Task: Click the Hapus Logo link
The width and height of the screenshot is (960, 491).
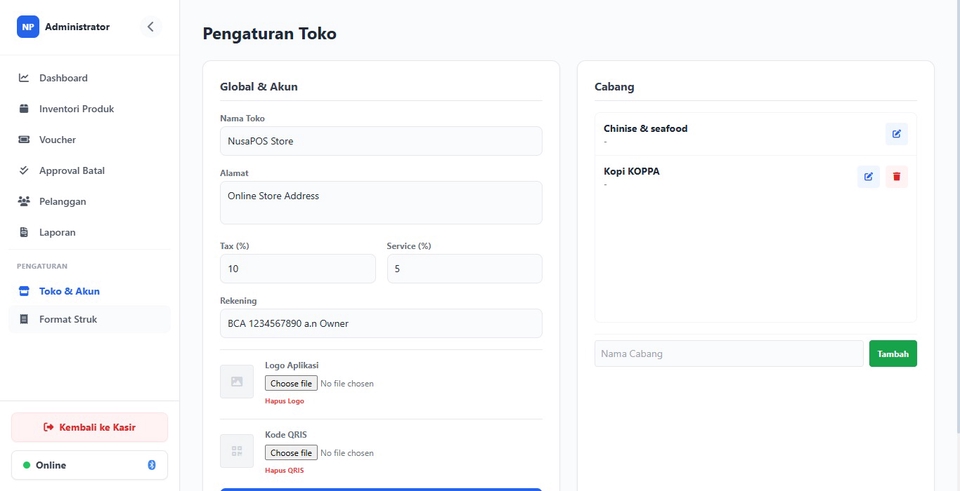Action: pyautogui.click(x=284, y=401)
